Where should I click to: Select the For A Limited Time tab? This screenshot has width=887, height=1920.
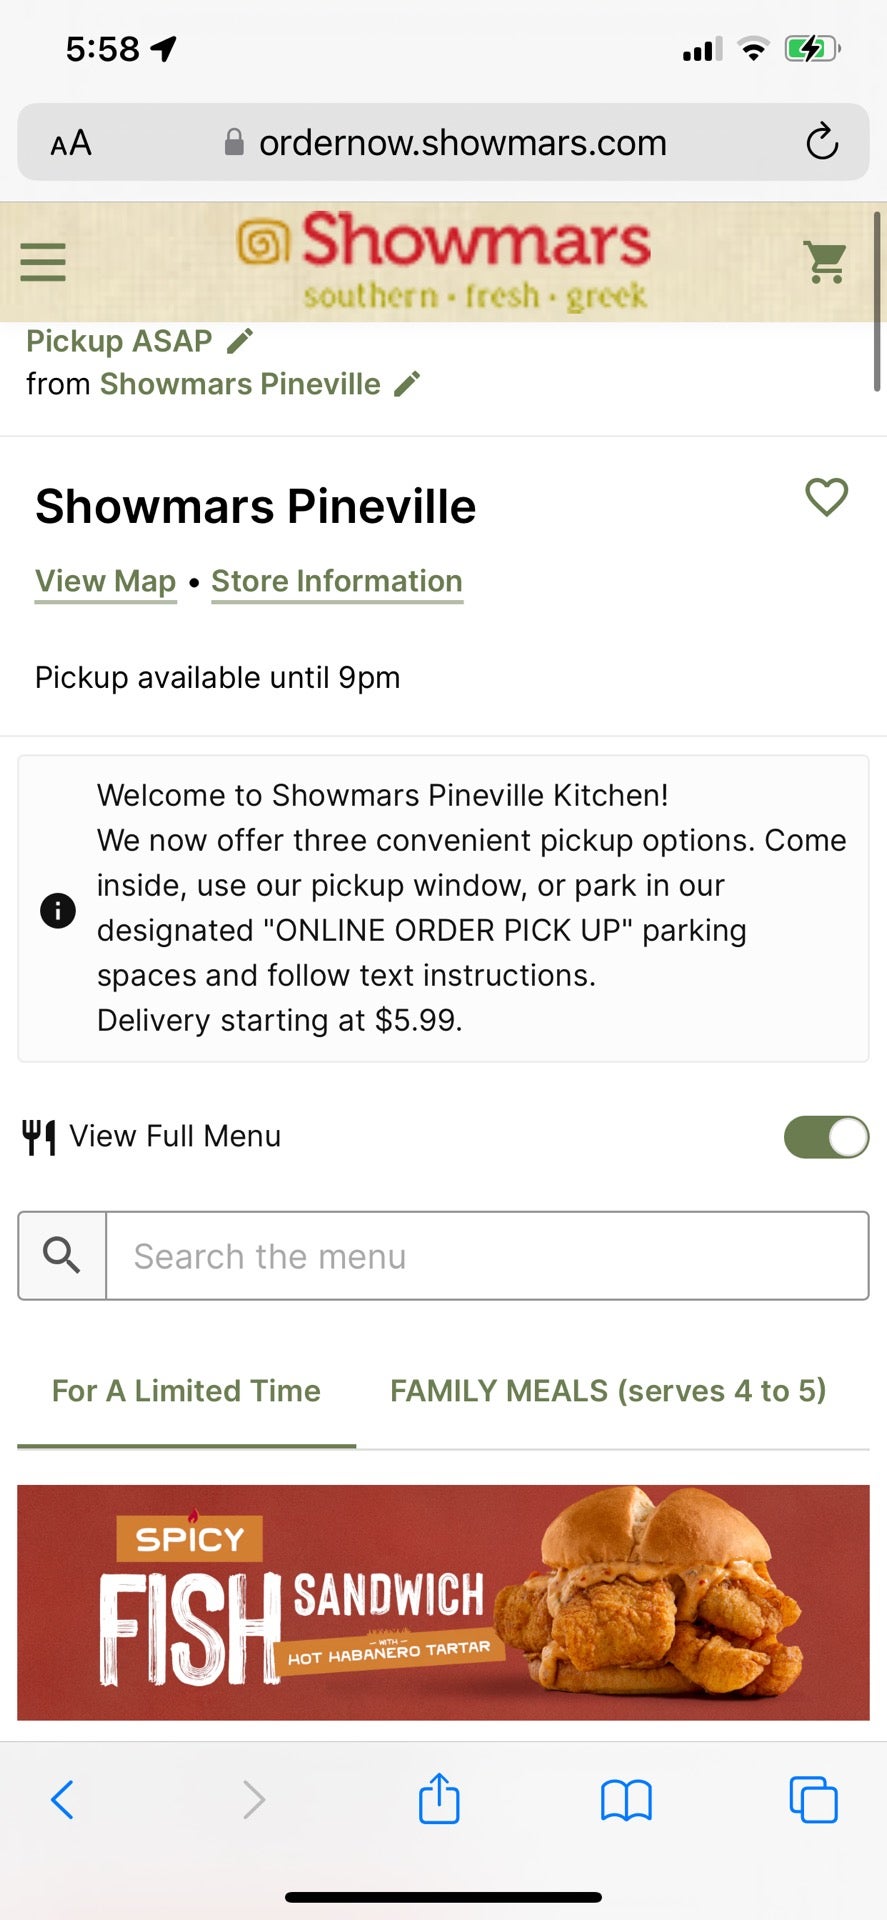pyautogui.click(x=186, y=1390)
